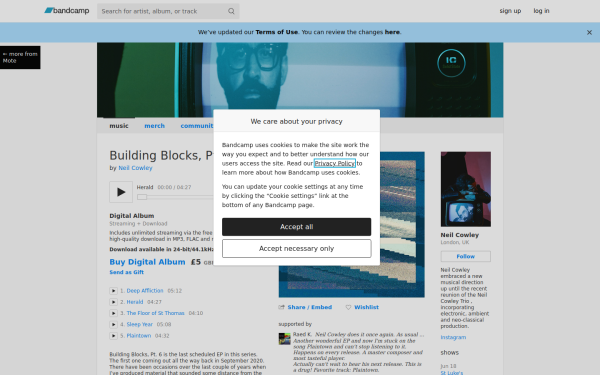The height and width of the screenshot is (375, 600).
Task: Accept necessary cookies only
Action: click(297, 249)
